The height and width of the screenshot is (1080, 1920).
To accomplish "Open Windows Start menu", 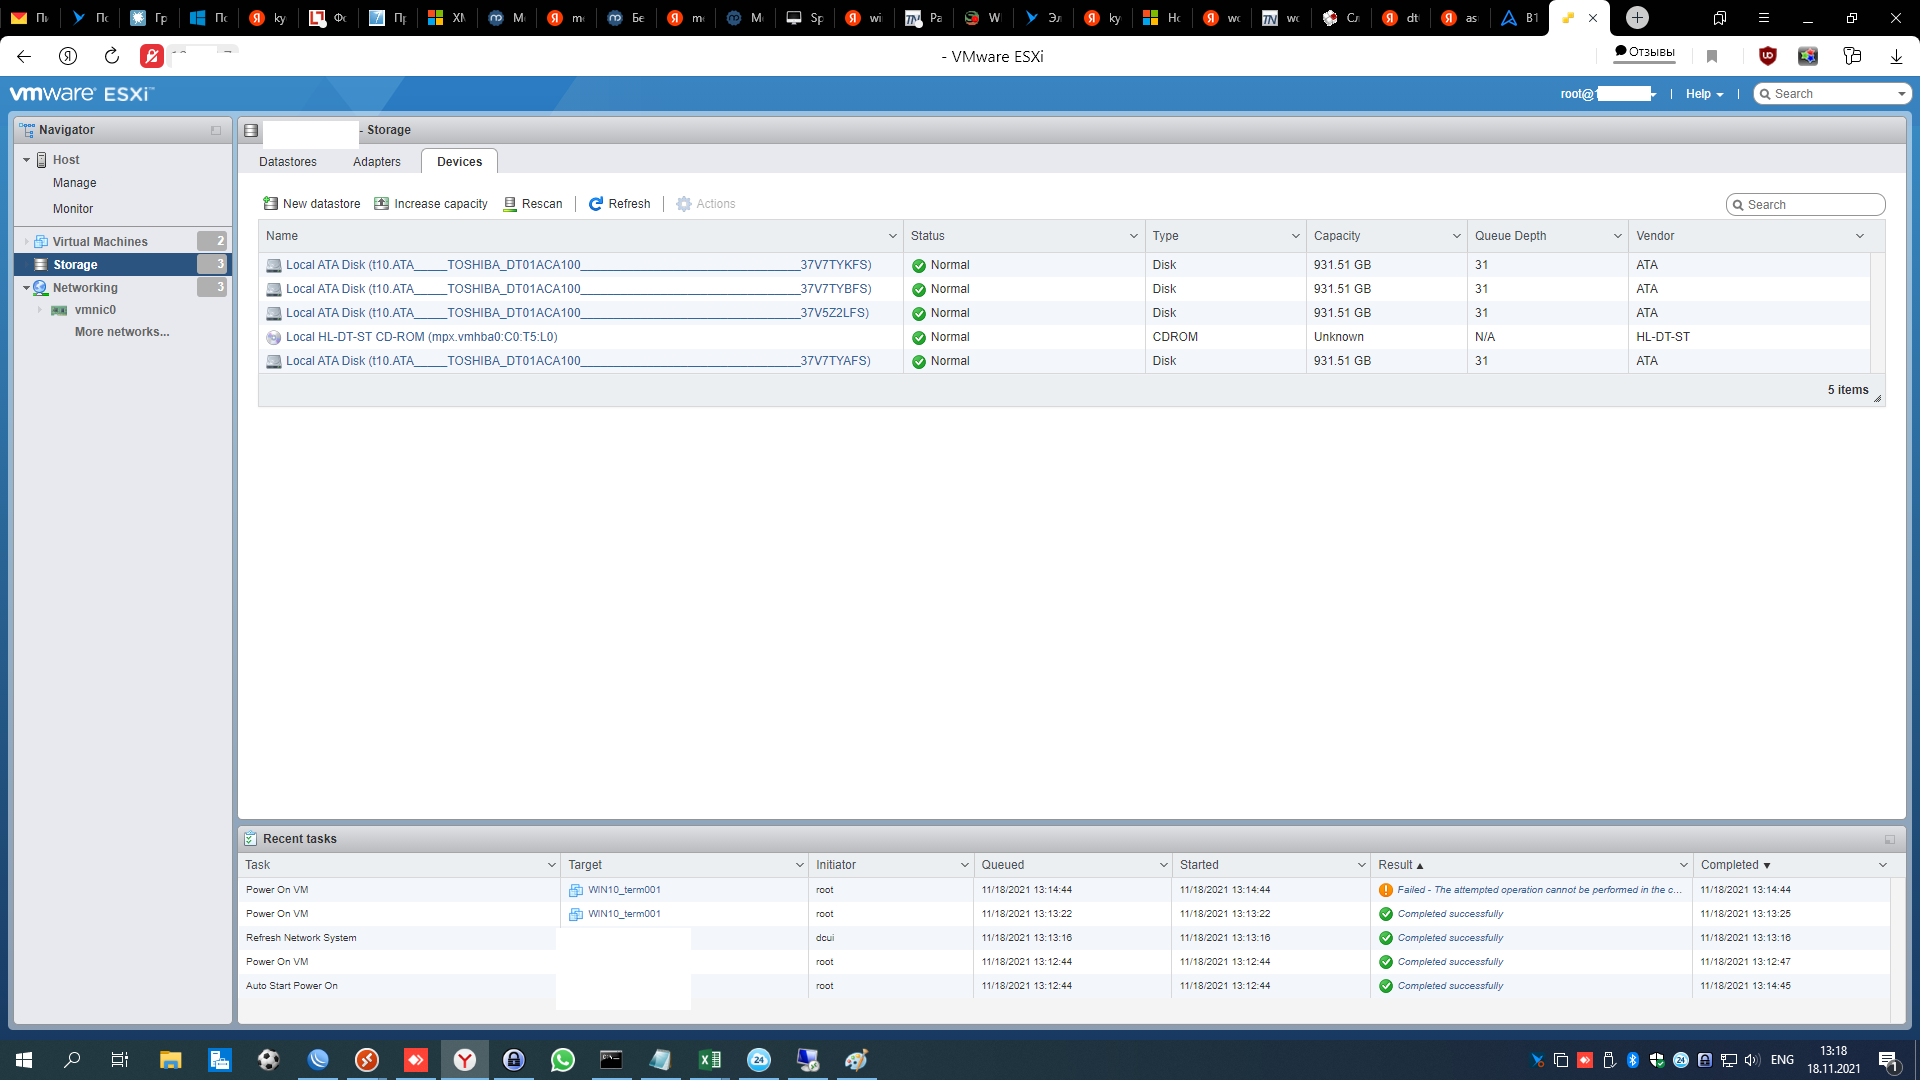I will click(24, 1060).
